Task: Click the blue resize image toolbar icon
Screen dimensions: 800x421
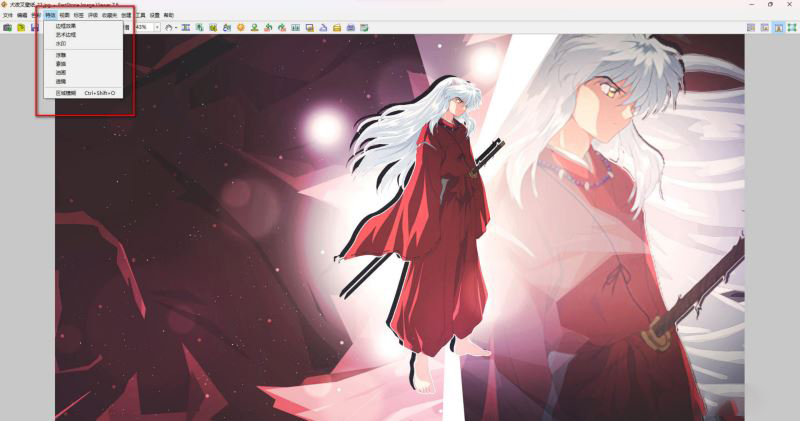Action: [x=186, y=28]
